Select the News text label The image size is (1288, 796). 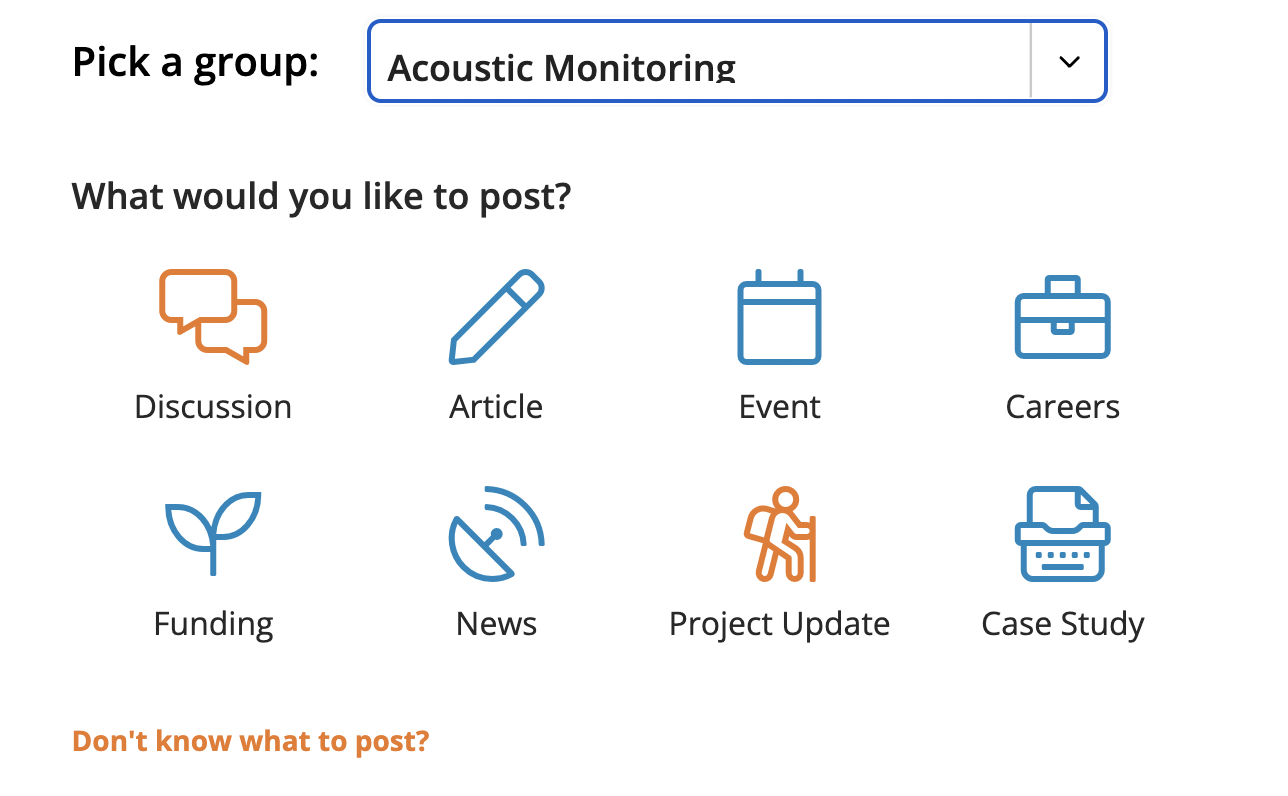[x=496, y=624]
